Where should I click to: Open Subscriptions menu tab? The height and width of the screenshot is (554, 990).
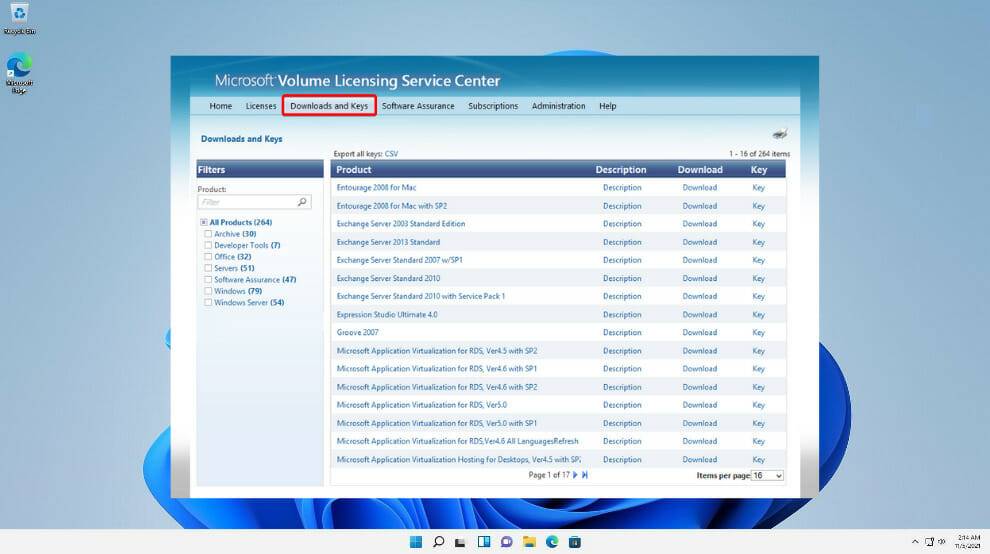(x=493, y=106)
